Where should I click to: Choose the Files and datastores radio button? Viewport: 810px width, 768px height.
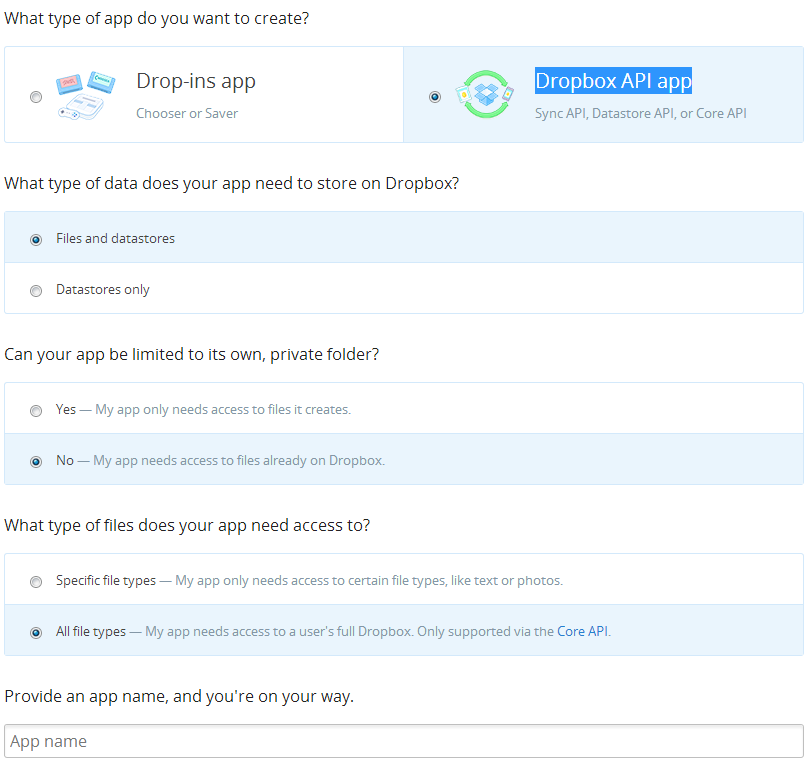36,240
